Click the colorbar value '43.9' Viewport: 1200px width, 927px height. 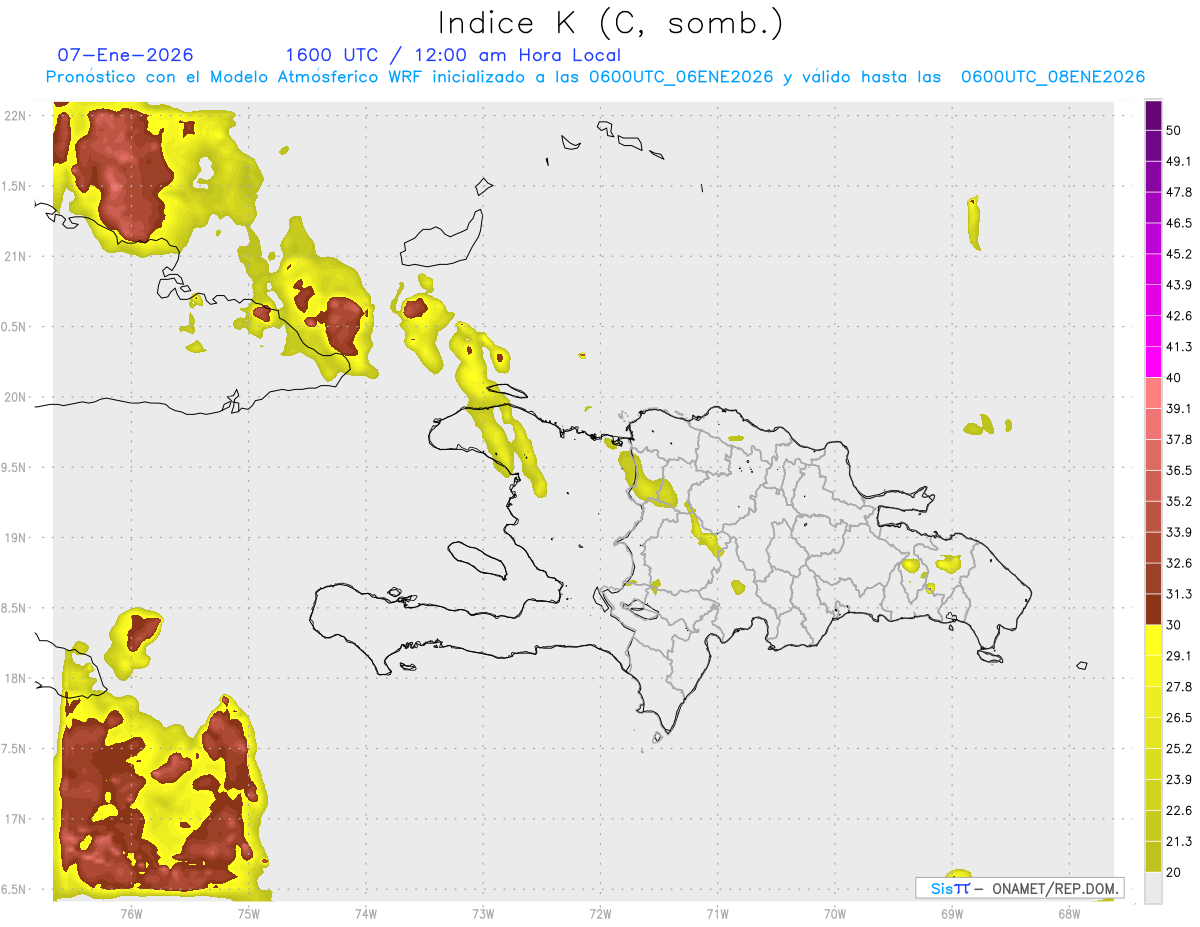1180,285
